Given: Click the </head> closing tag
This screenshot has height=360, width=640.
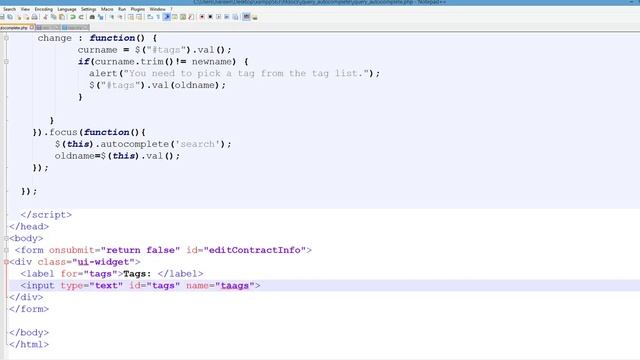Looking at the screenshot, I should click(29, 227).
